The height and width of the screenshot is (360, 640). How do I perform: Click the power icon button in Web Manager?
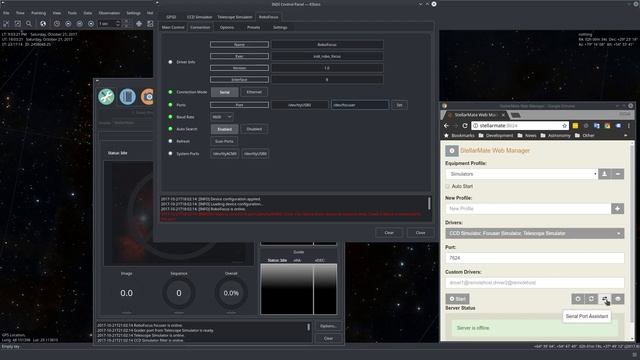pos(578,299)
